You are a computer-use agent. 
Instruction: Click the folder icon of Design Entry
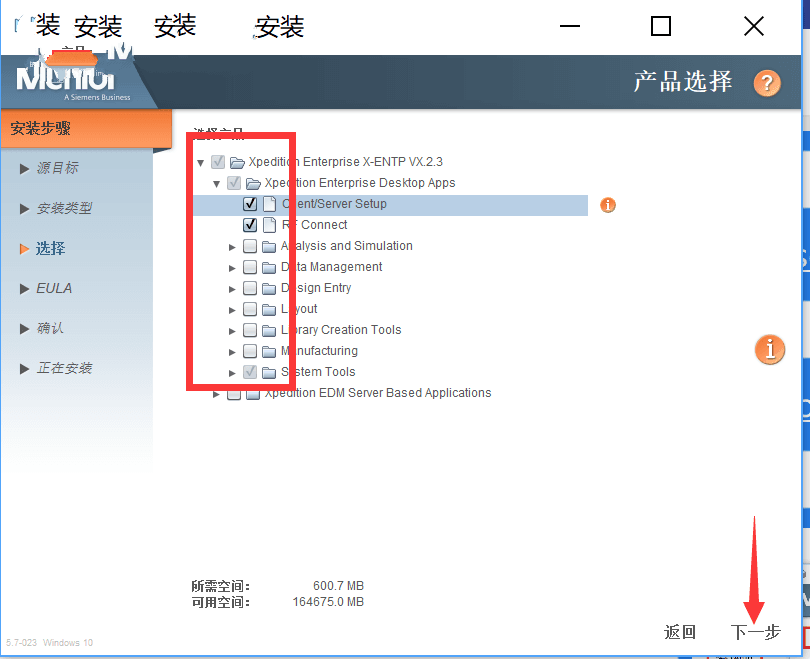pos(269,288)
